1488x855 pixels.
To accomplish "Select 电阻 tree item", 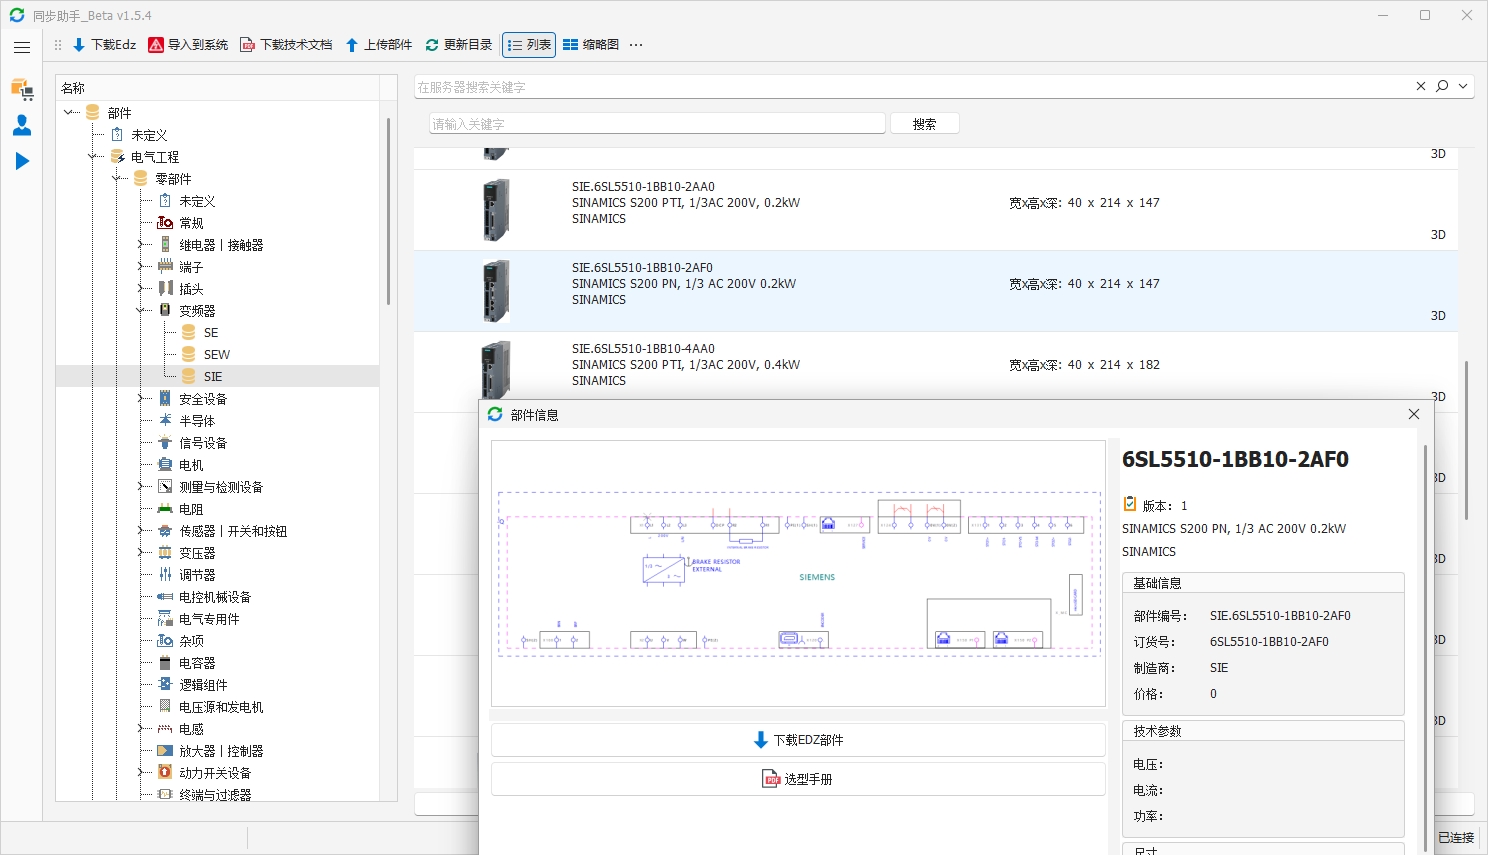I will coord(191,508).
